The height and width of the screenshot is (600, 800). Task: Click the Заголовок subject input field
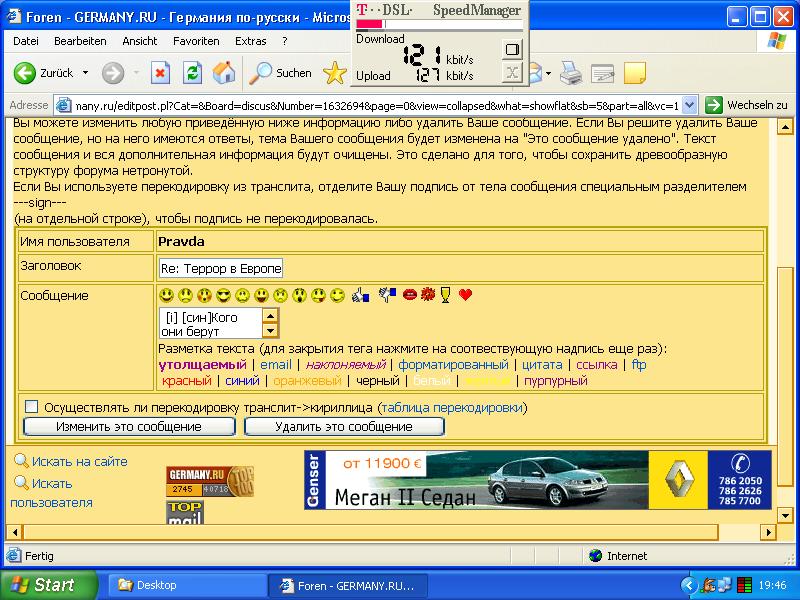[221, 269]
